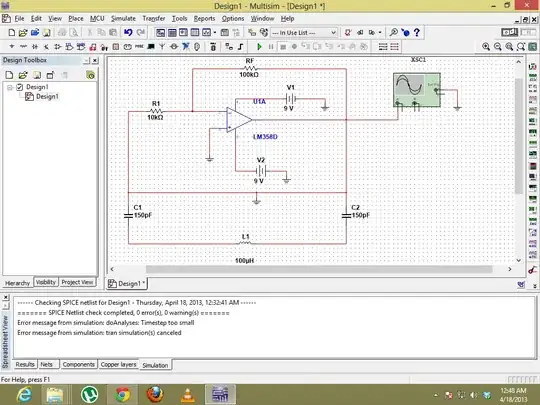Select the LM358D op-amp symbol
This screenshot has height=405, width=540.
click(239, 120)
